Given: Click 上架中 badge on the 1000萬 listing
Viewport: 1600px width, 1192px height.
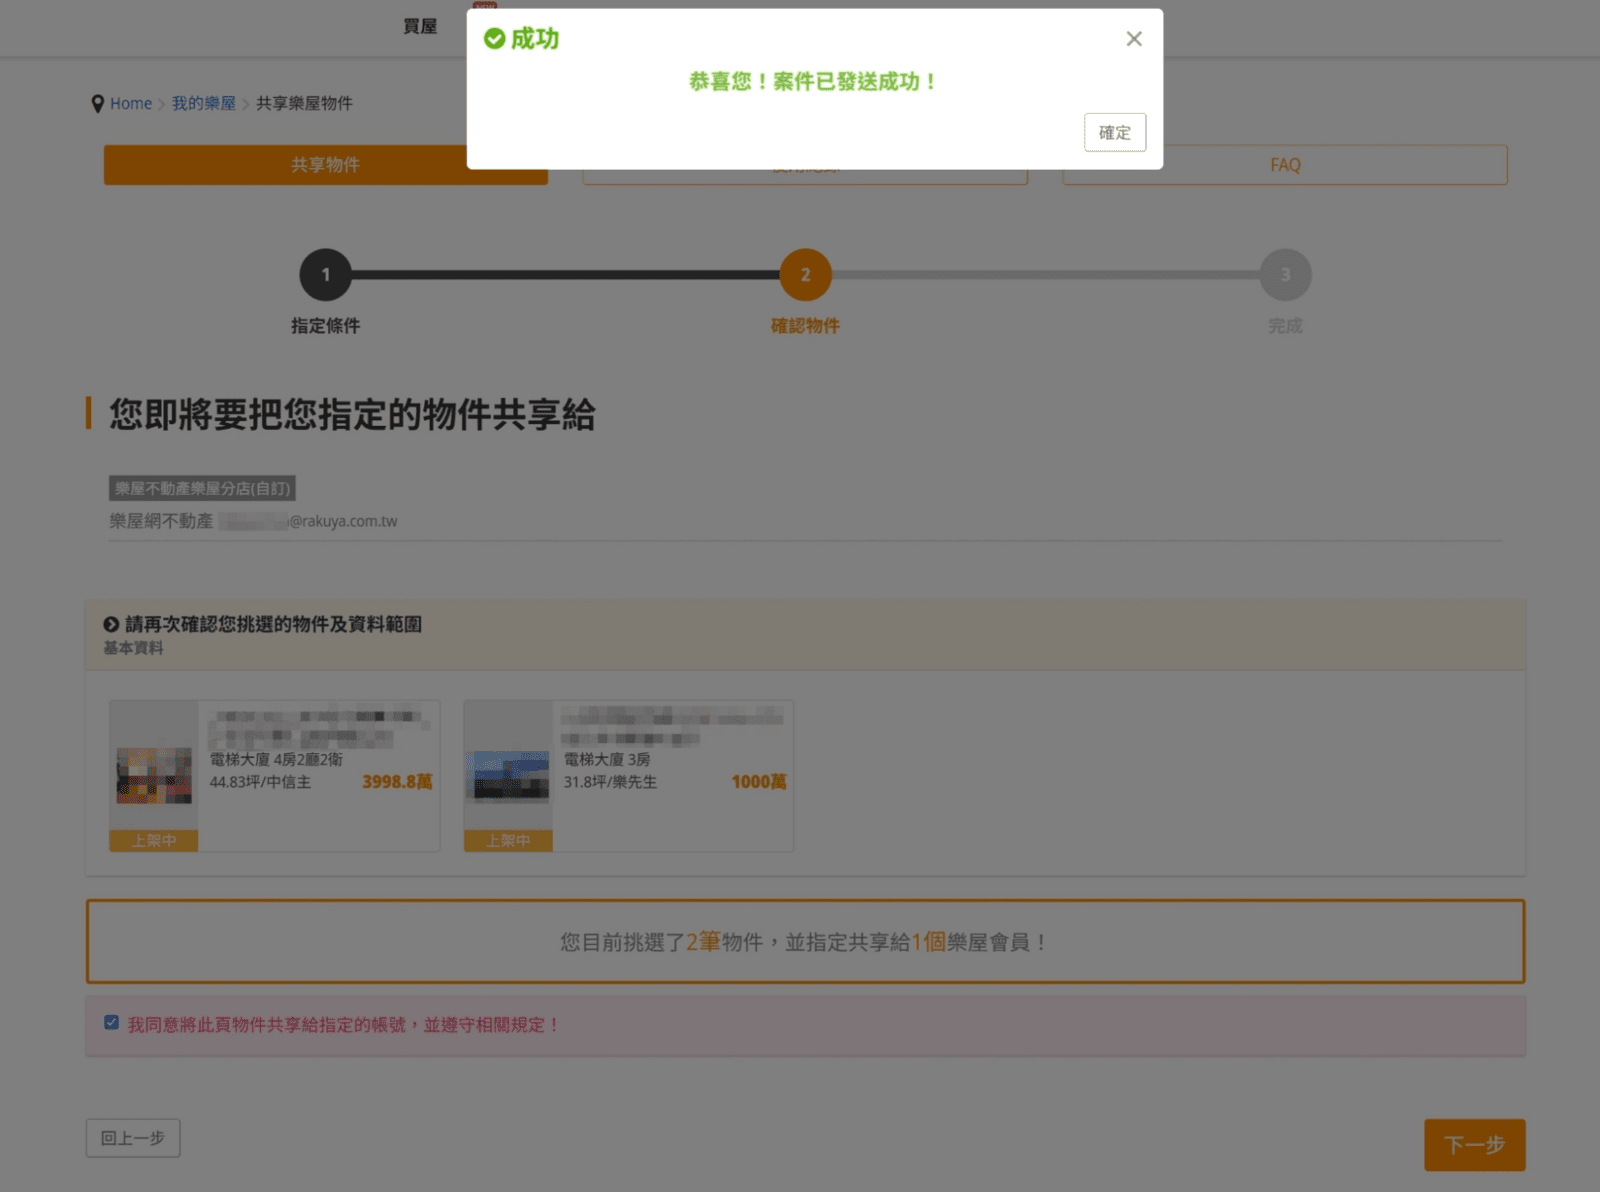Looking at the screenshot, I should click(x=508, y=841).
